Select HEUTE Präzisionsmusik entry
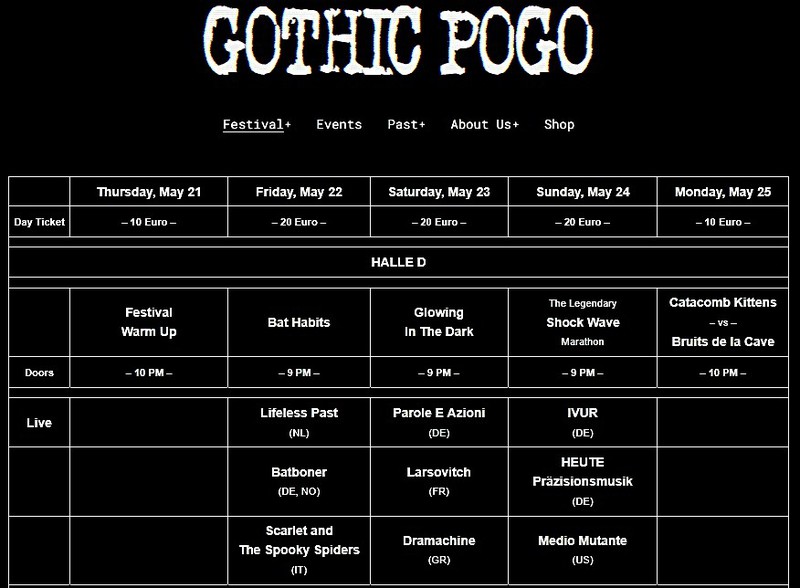Image resolution: width=800 pixels, height=588 pixels. pos(582,472)
